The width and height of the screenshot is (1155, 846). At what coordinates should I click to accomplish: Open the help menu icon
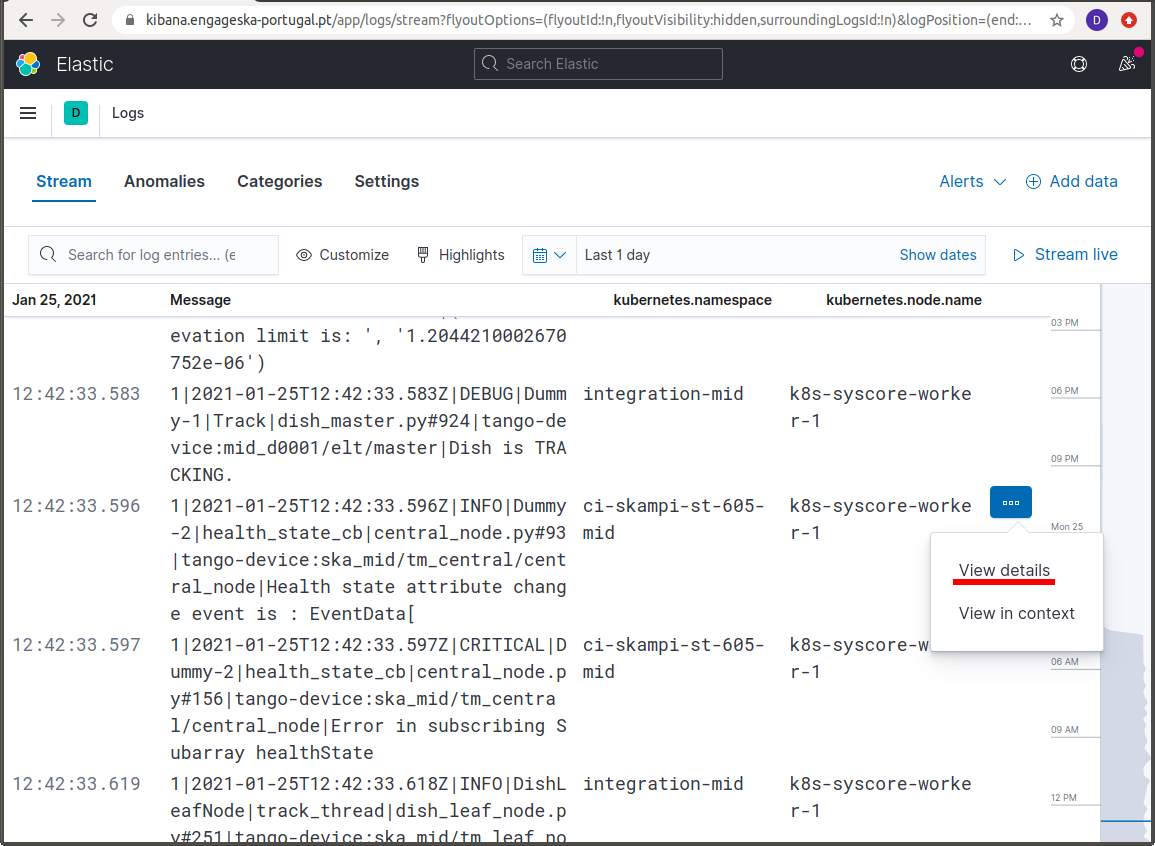tap(1078, 64)
